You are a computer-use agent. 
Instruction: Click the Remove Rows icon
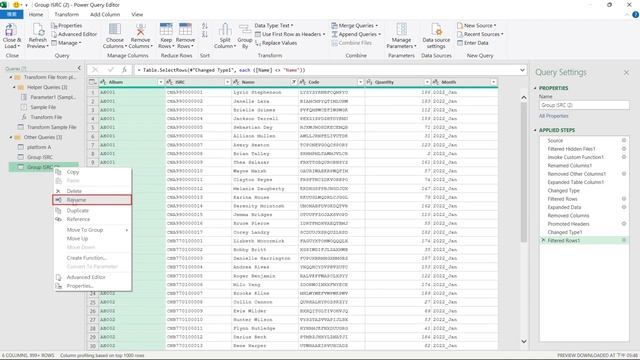[185, 29]
